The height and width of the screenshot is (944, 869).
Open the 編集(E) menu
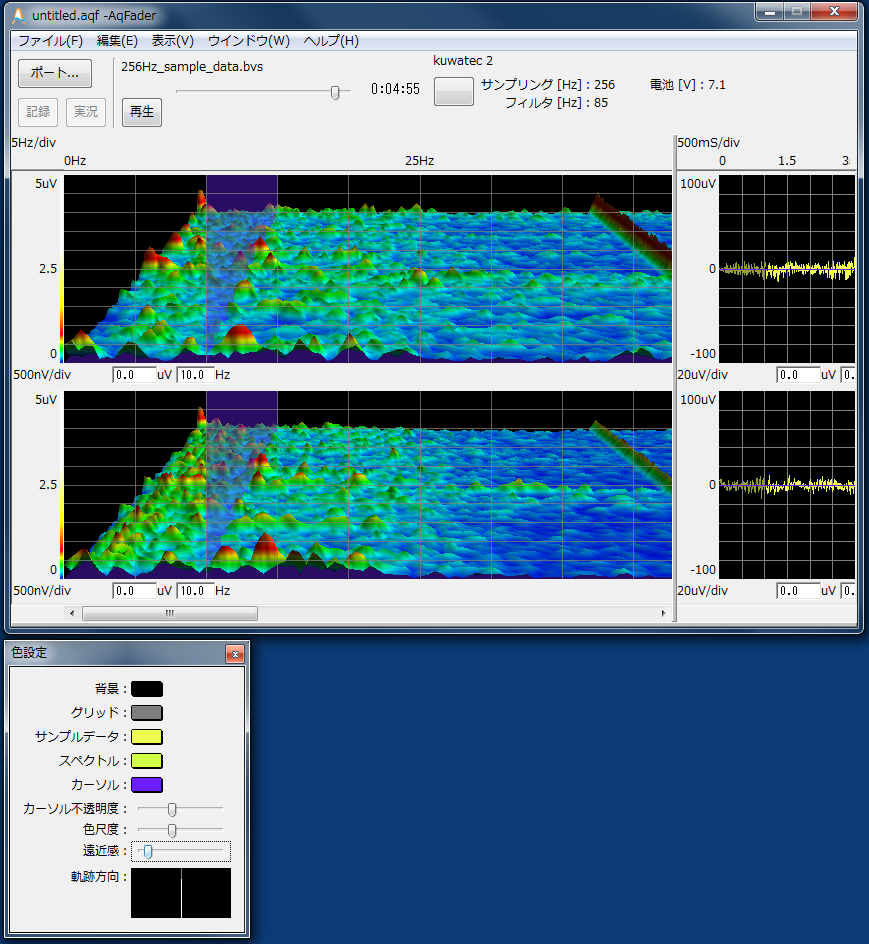(117, 41)
